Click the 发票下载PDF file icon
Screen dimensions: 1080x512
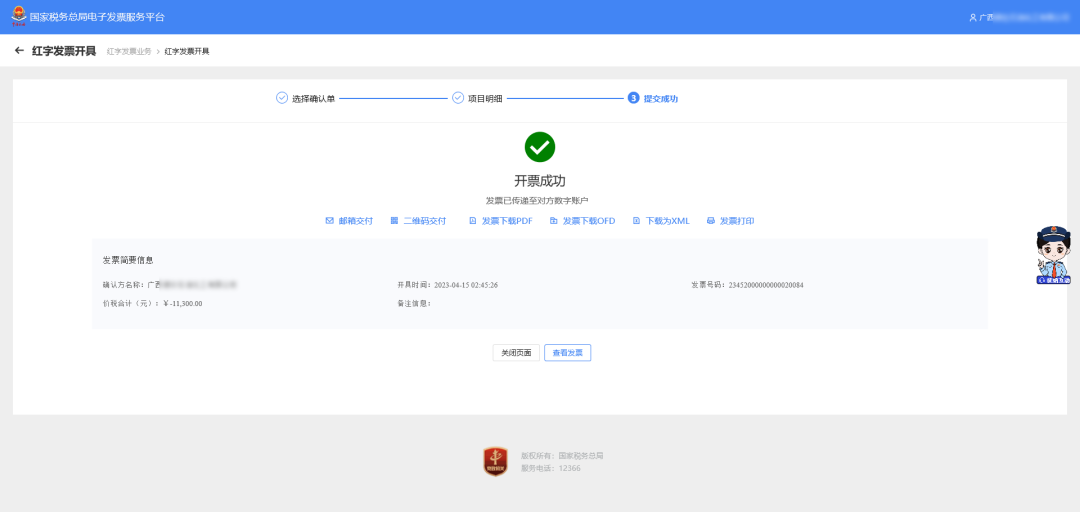click(472, 221)
